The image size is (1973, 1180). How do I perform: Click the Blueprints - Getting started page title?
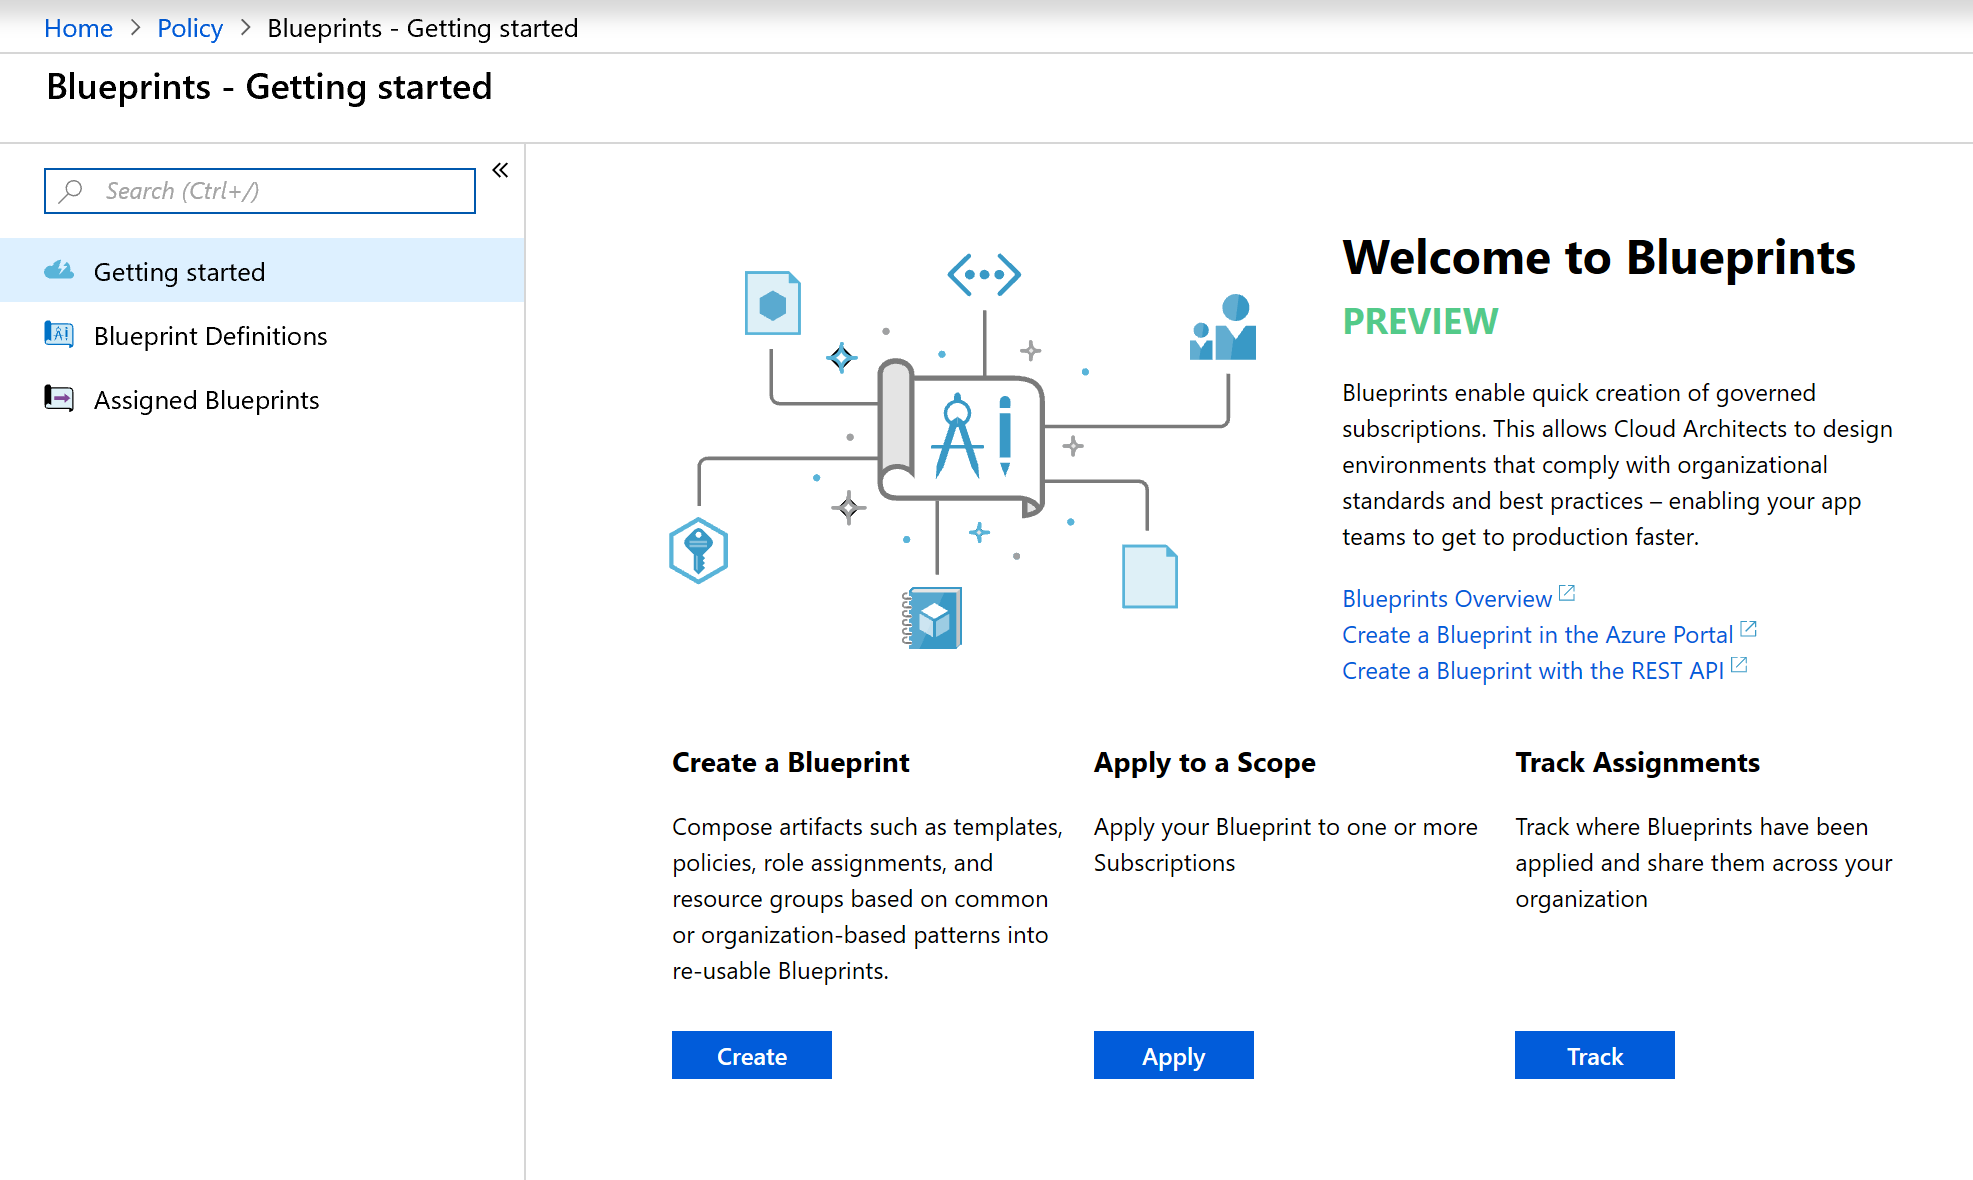[x=269, y=87]
